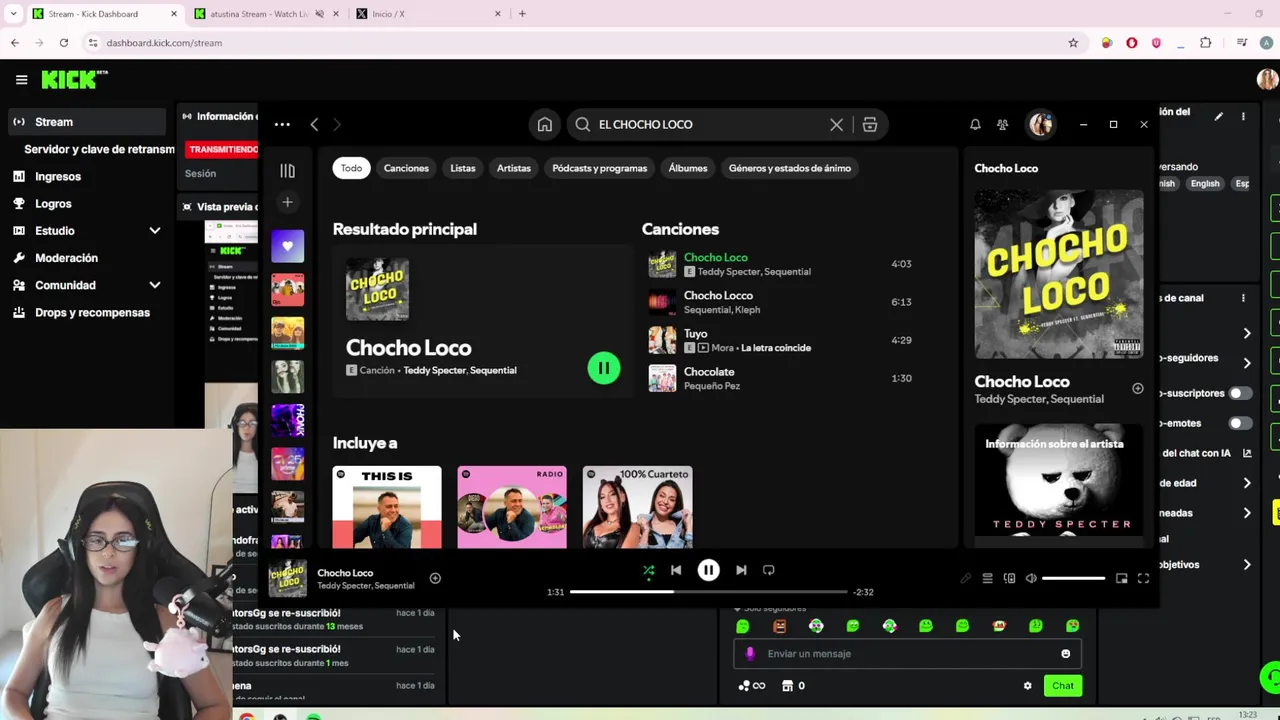The width and height of the screenshot is (1280, 720).
Task: Select Listas filter chip
Action: tap(462, 168)
